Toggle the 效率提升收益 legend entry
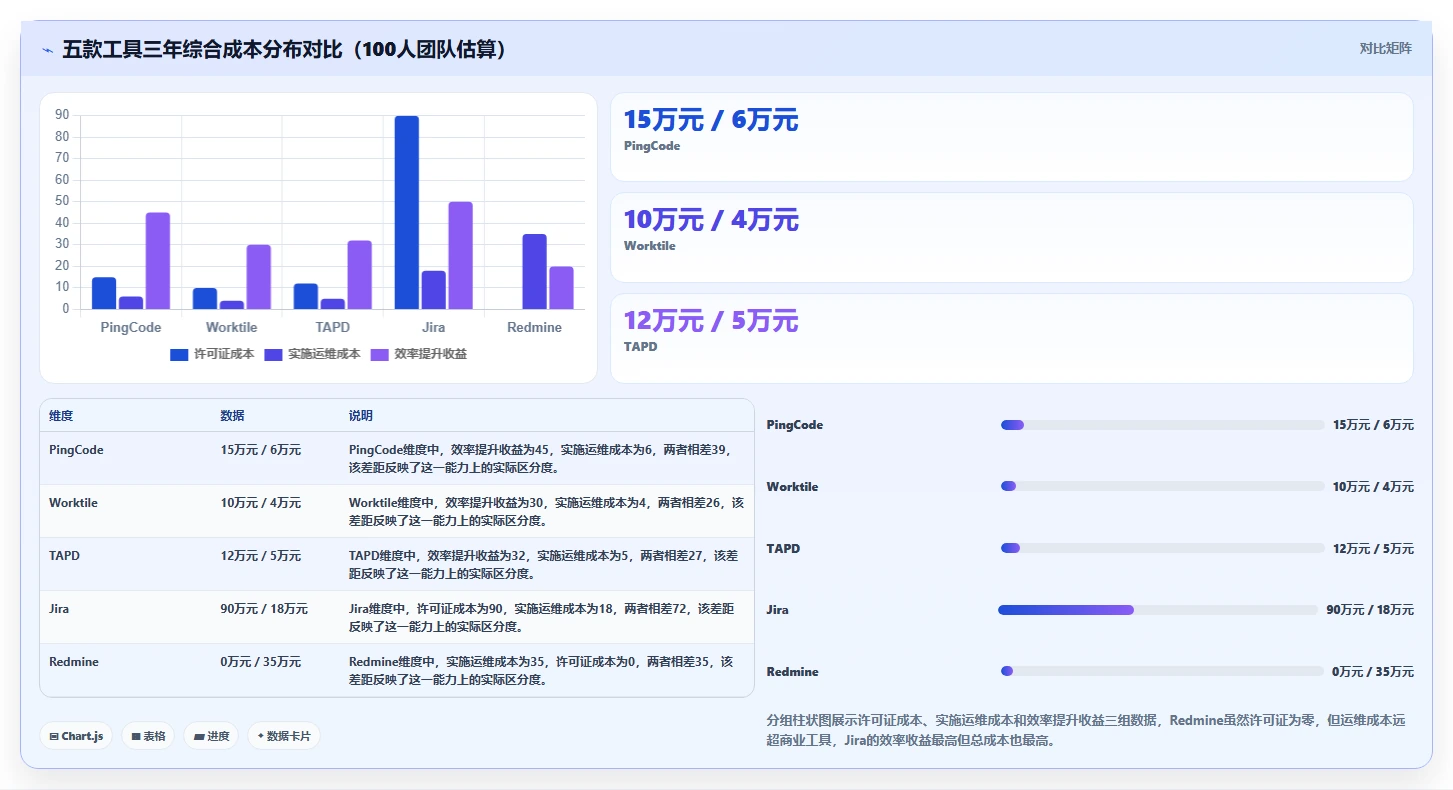 tap(418, 354)
